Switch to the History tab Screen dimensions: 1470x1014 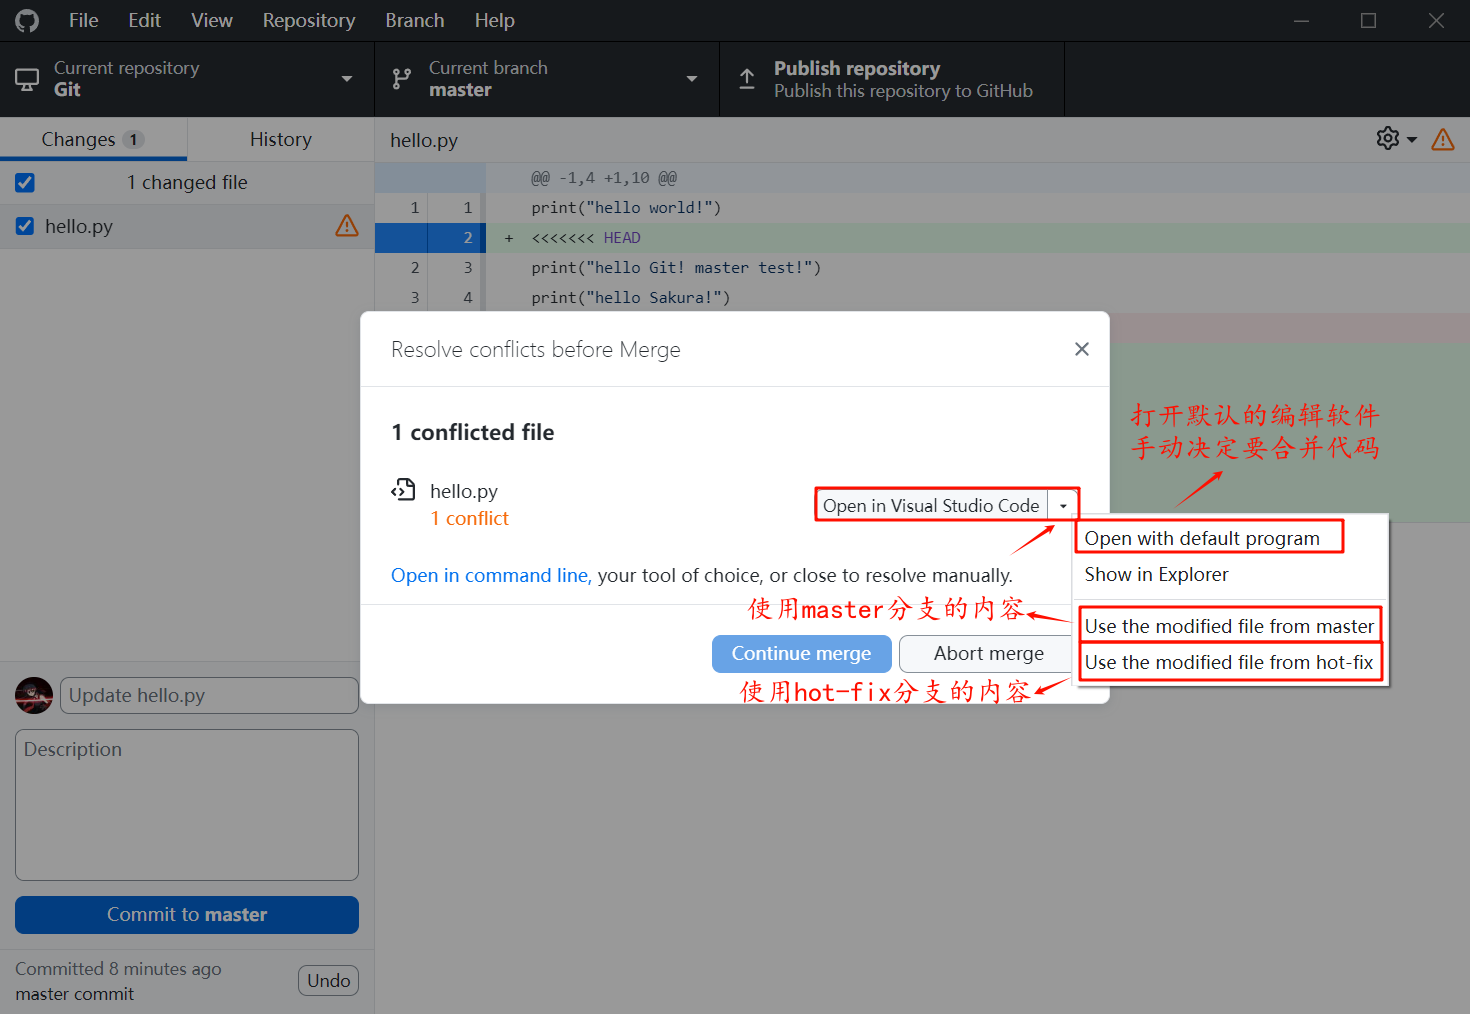coord(281,139)
